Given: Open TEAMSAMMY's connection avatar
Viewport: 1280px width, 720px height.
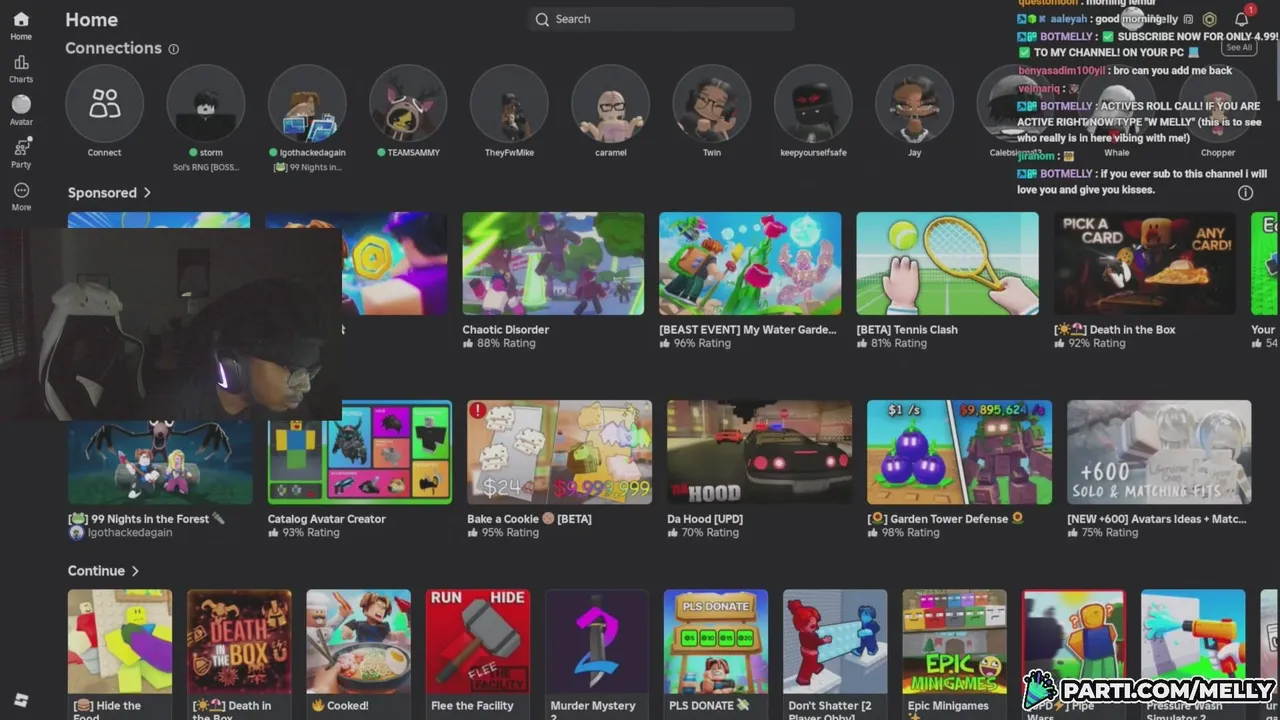Looking at the screenshot, I should click(x=408, y=104).
